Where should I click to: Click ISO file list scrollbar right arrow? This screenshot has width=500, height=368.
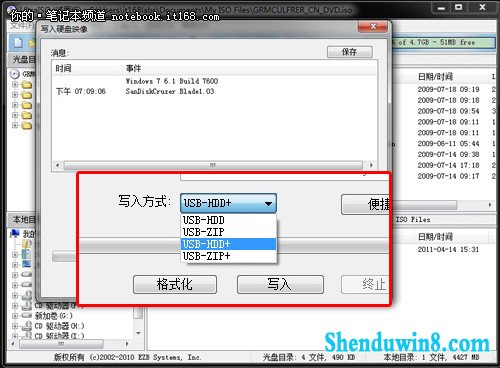click(490, 205)
